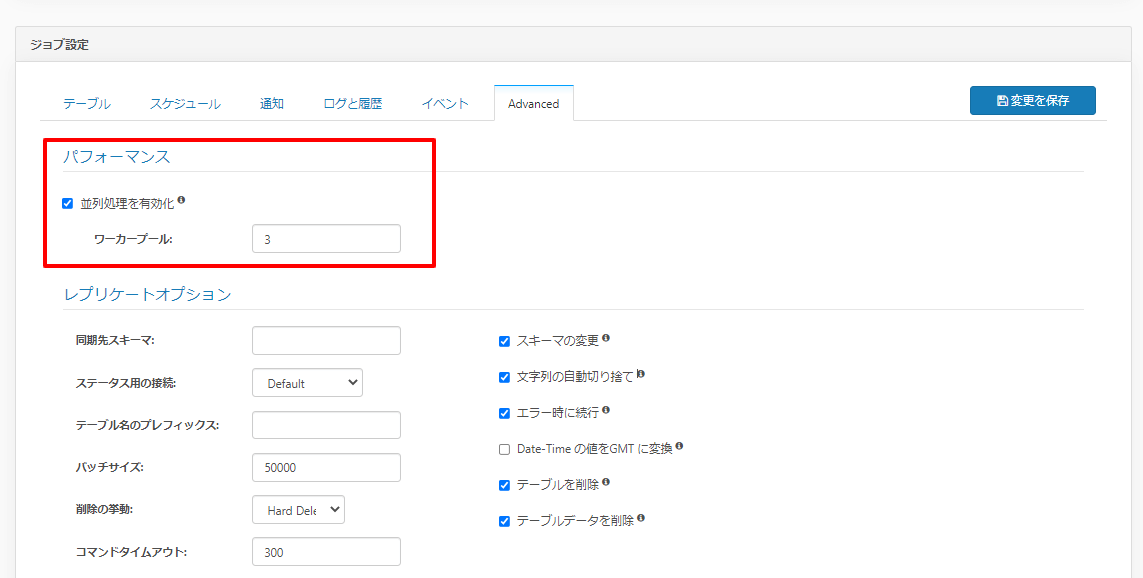Screen dimensions: 1143x578
Task: Toggle the エラー時に続行 checkbox
Action: click(x=504, y=413)
